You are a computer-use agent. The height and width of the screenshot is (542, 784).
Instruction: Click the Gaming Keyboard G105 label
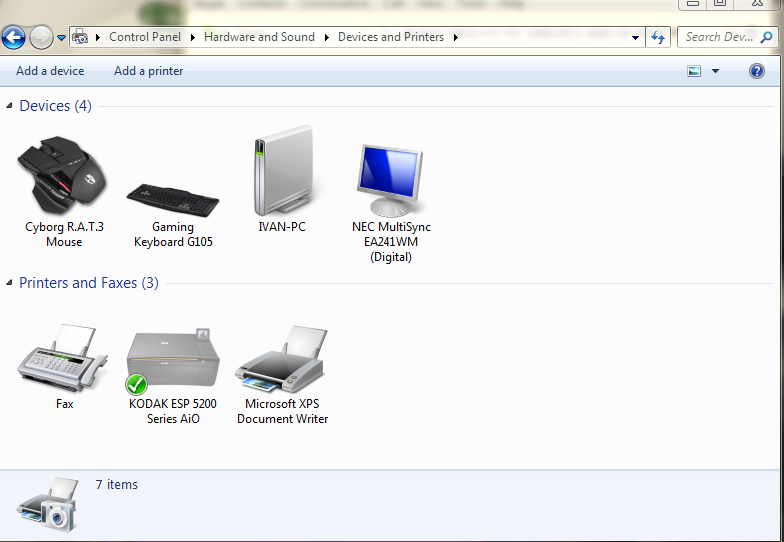point(173,234)
